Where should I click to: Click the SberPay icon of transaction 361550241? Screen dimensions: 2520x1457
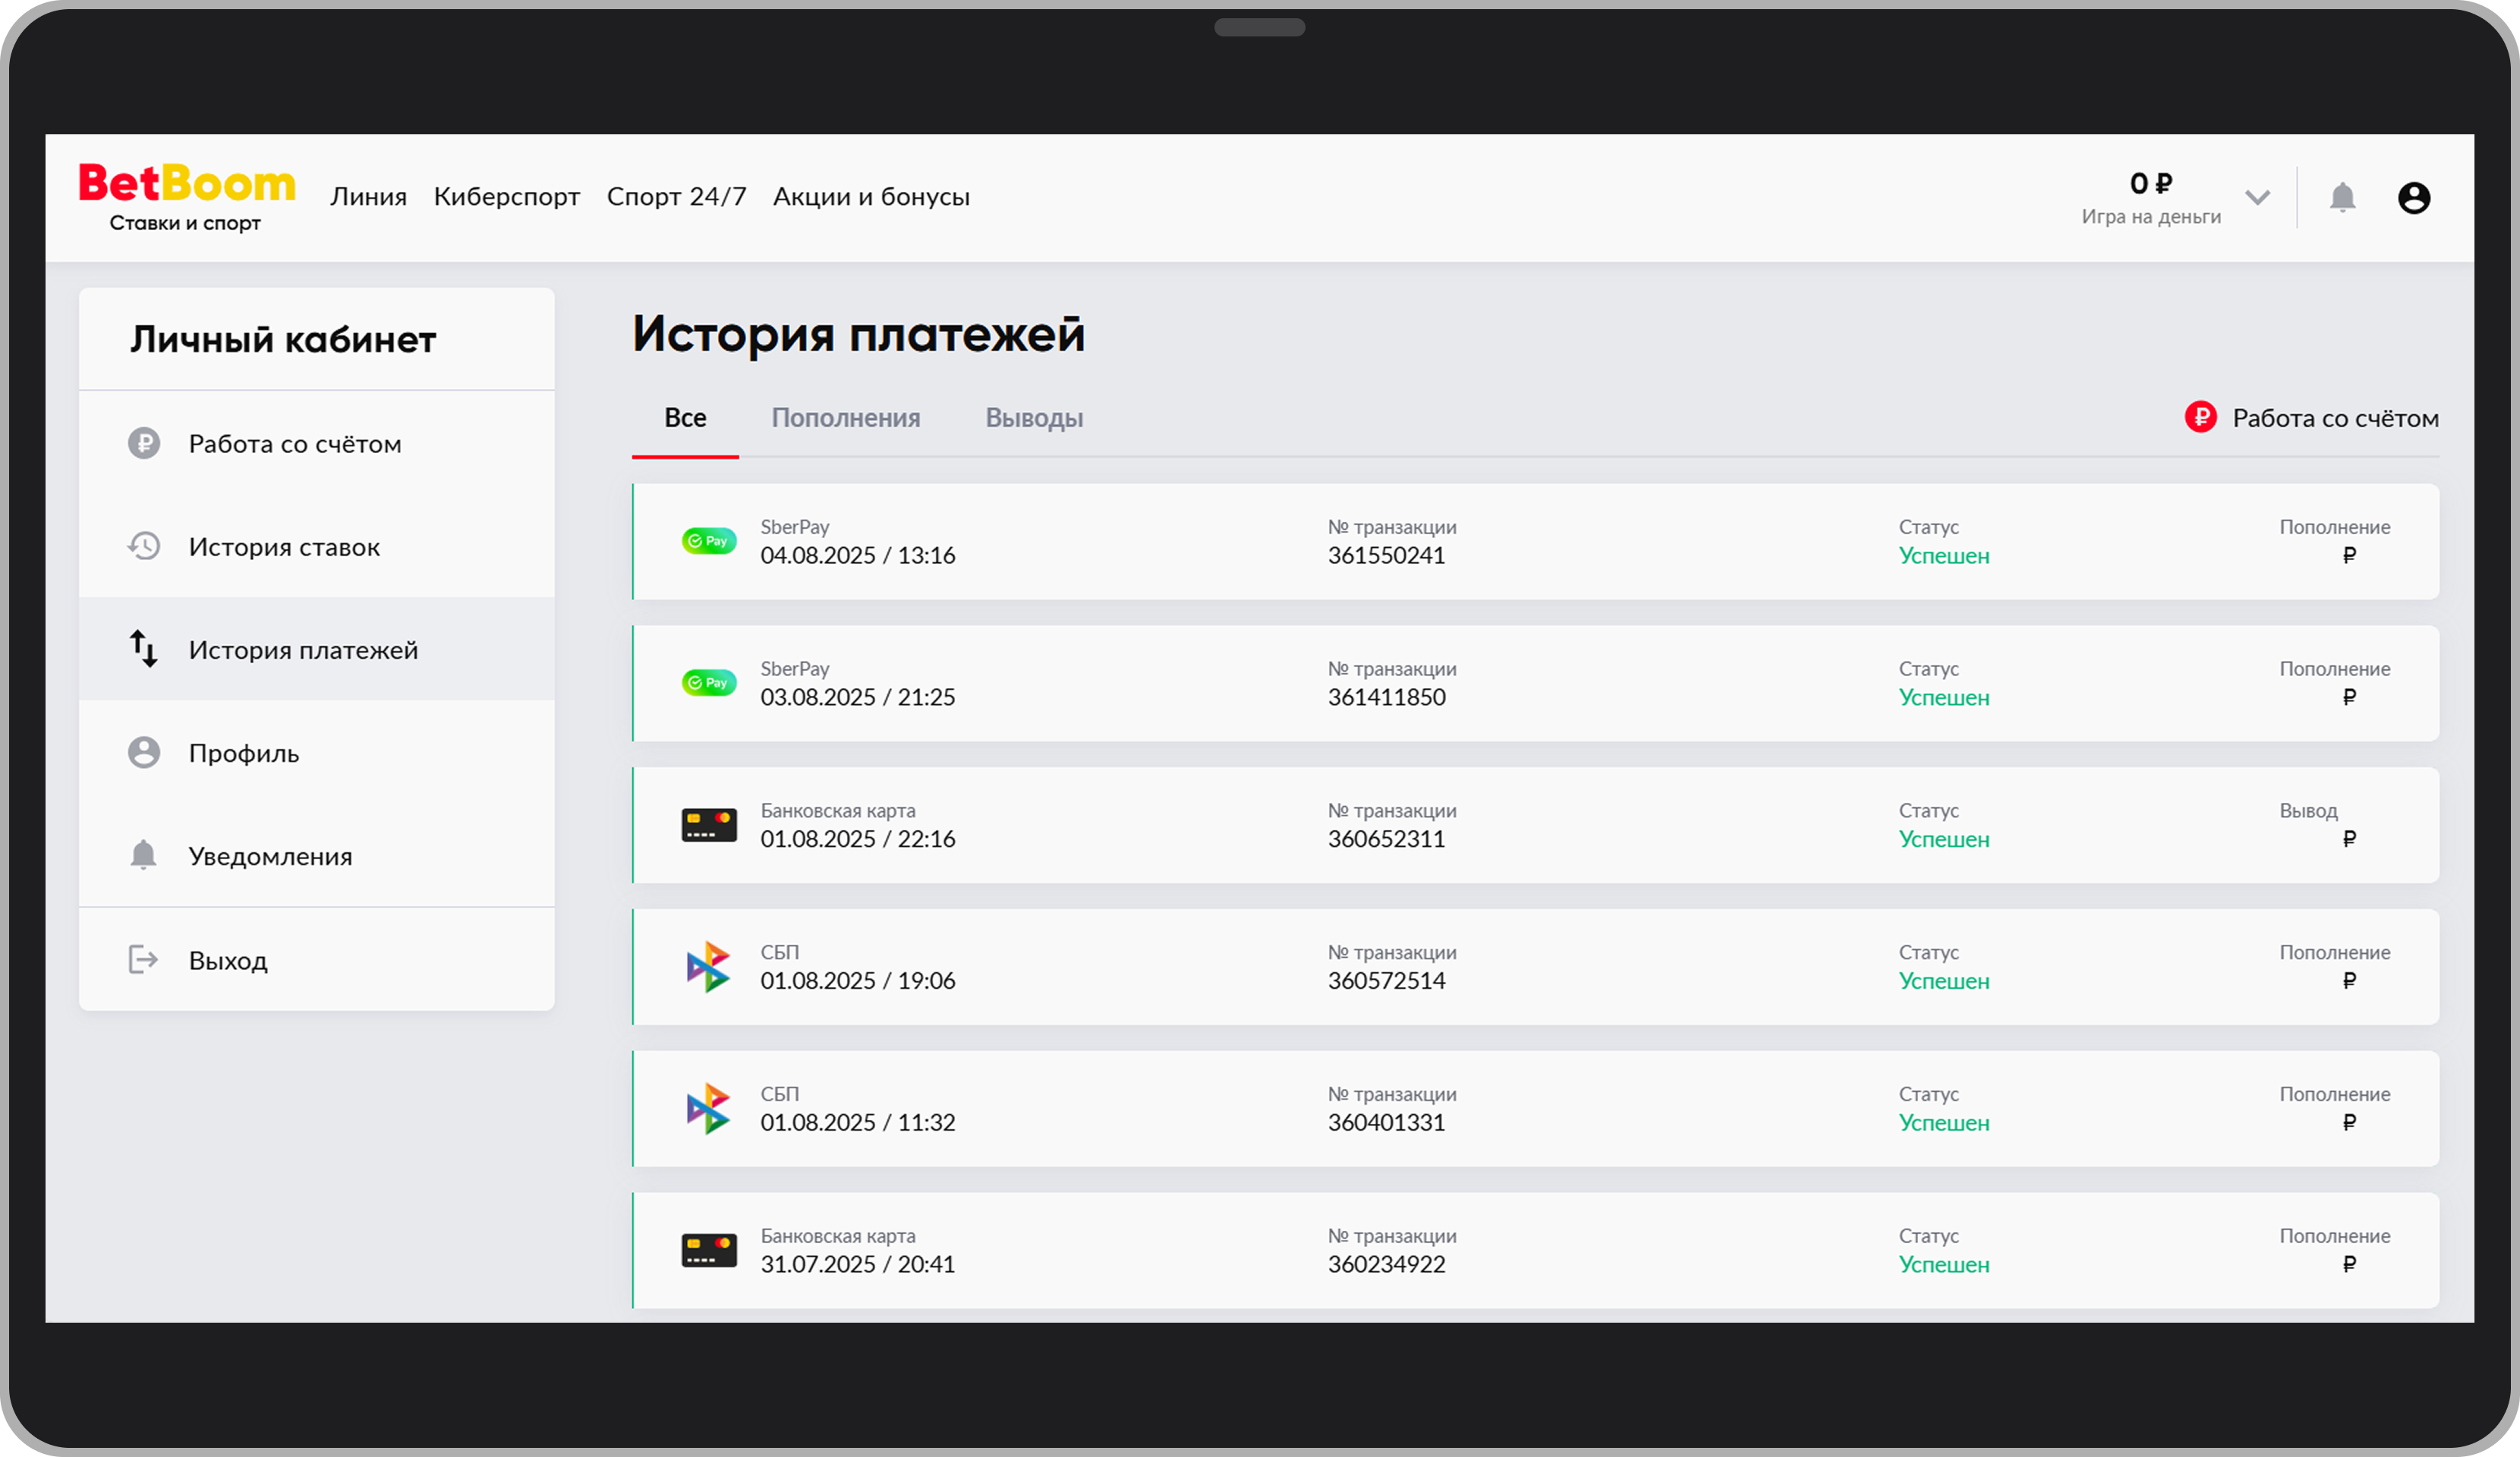point(708,541)
